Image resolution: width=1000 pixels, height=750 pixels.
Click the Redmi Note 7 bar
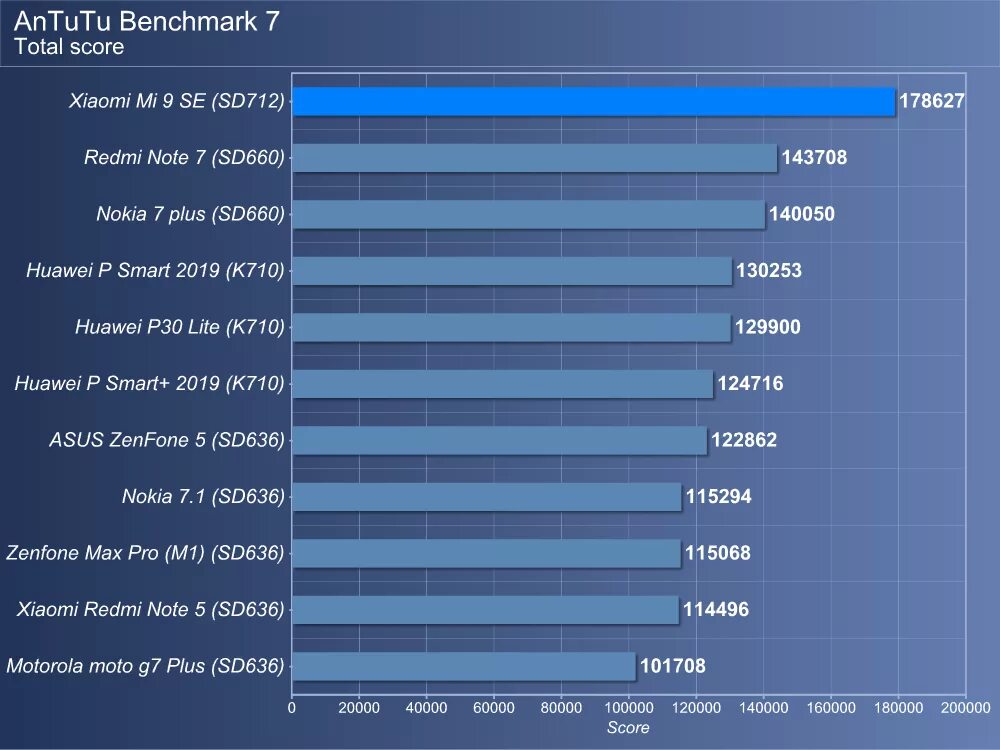coord(534,158)
